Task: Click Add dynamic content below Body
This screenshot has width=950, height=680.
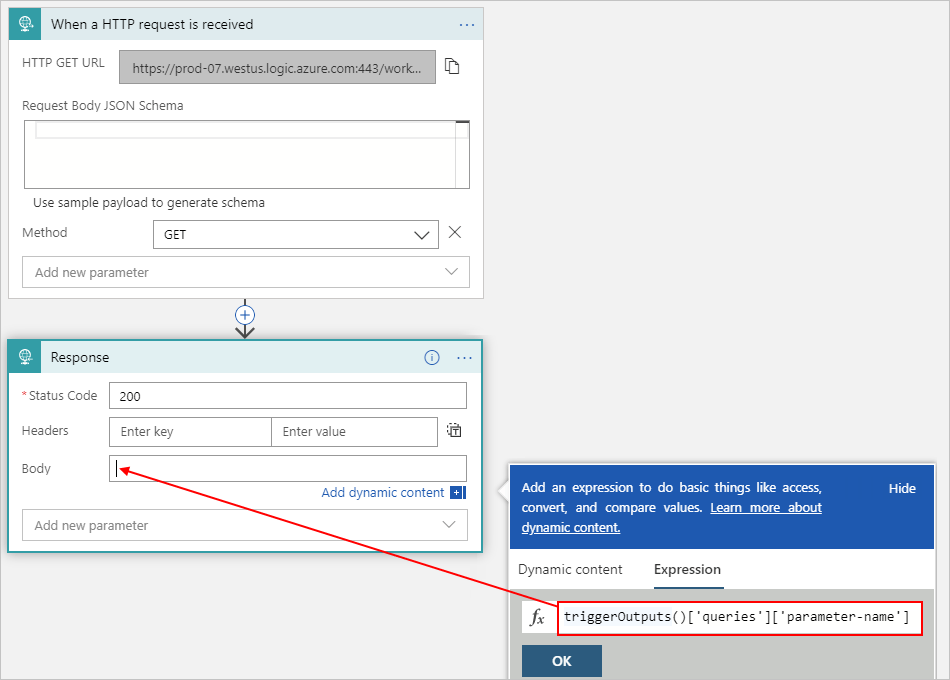Action: click(384, 492)
